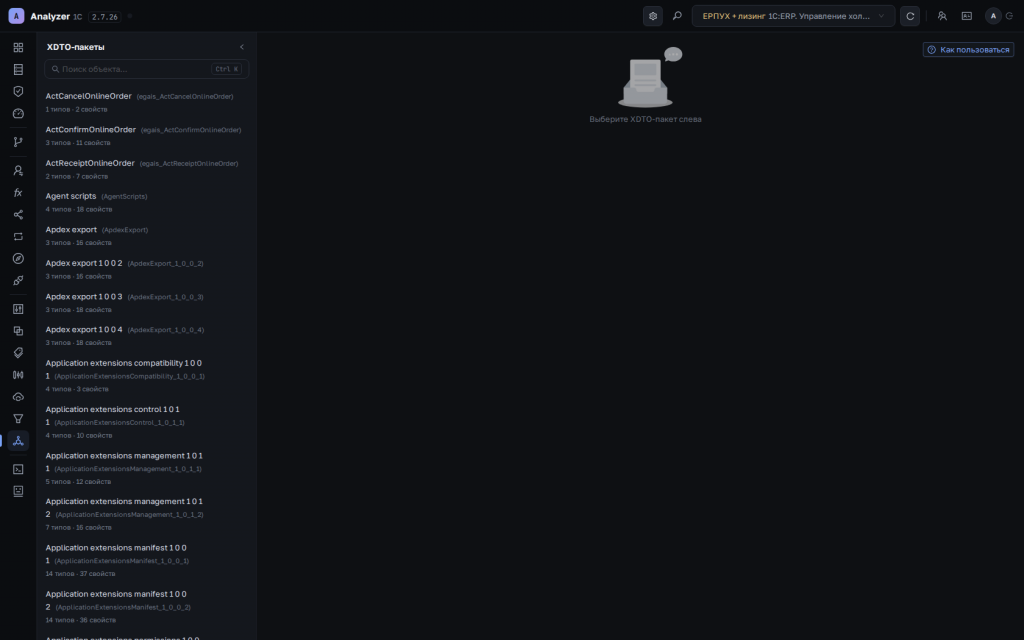Click the funnel filter icon in the sidebar
Viewport: 1024px width, 640px height.
click(18, 419)
